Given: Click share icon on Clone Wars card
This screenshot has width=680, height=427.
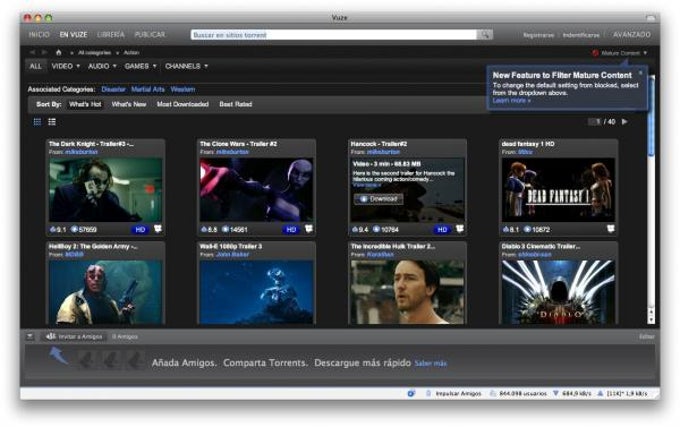Looking at the screenshot, I should point(309,228).
